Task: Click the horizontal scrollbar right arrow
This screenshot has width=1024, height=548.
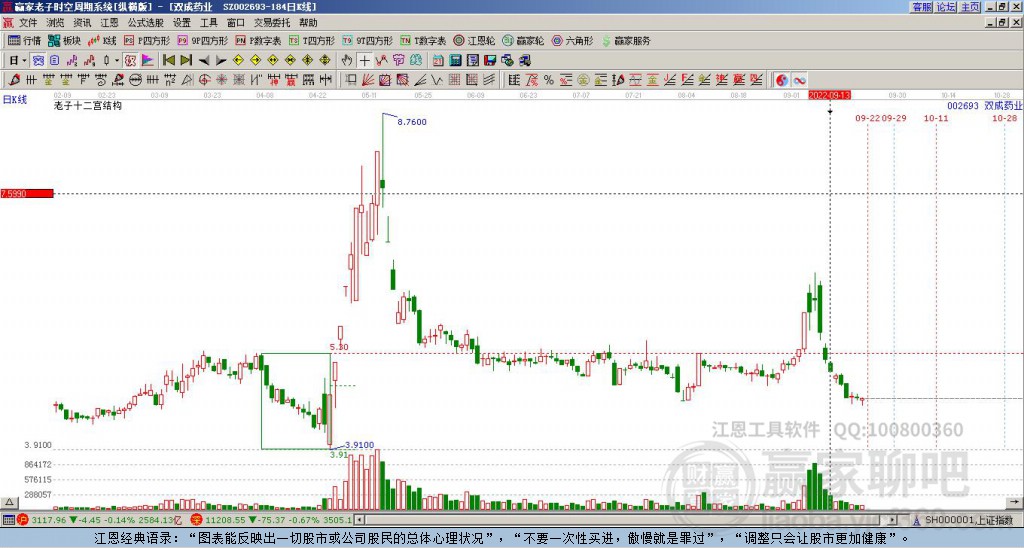Action: 892,520
